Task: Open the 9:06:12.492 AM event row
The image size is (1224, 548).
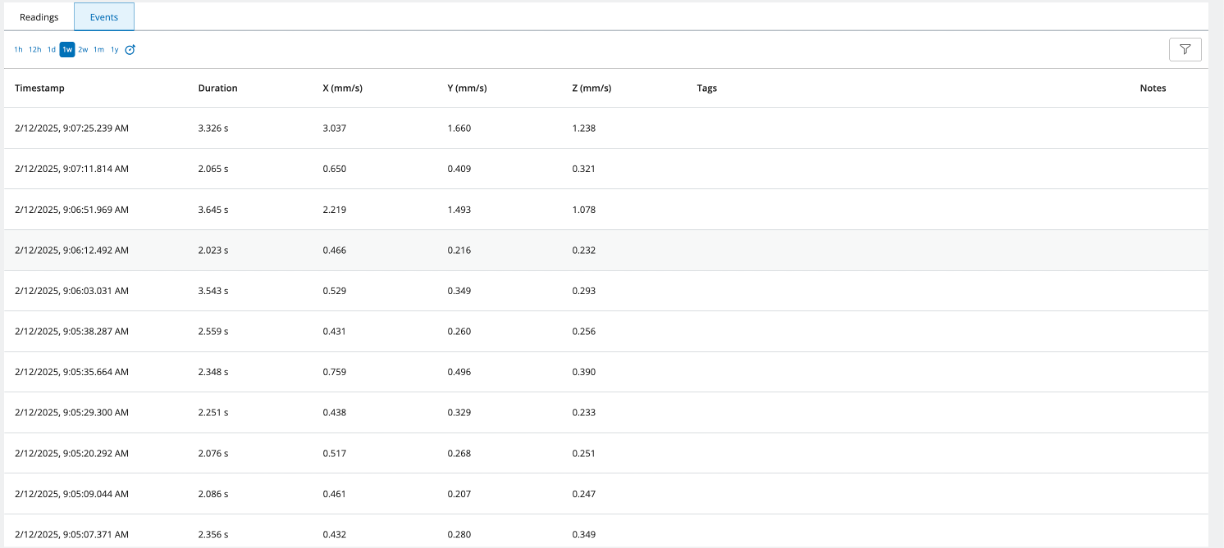Action: (72, 250)
